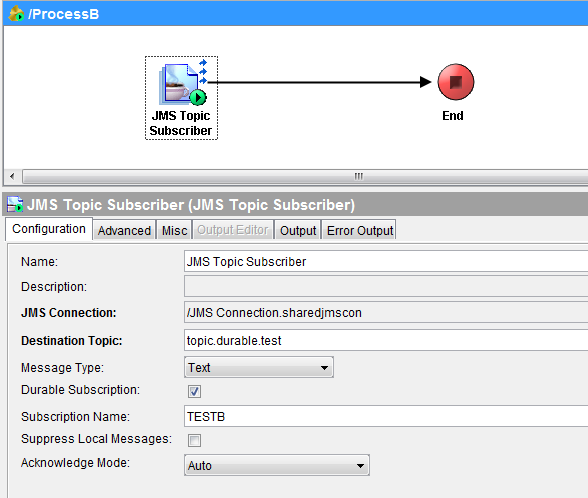Click the ProcessB title bar icon
The image size is (588, 498).
[x=16, y=14]
